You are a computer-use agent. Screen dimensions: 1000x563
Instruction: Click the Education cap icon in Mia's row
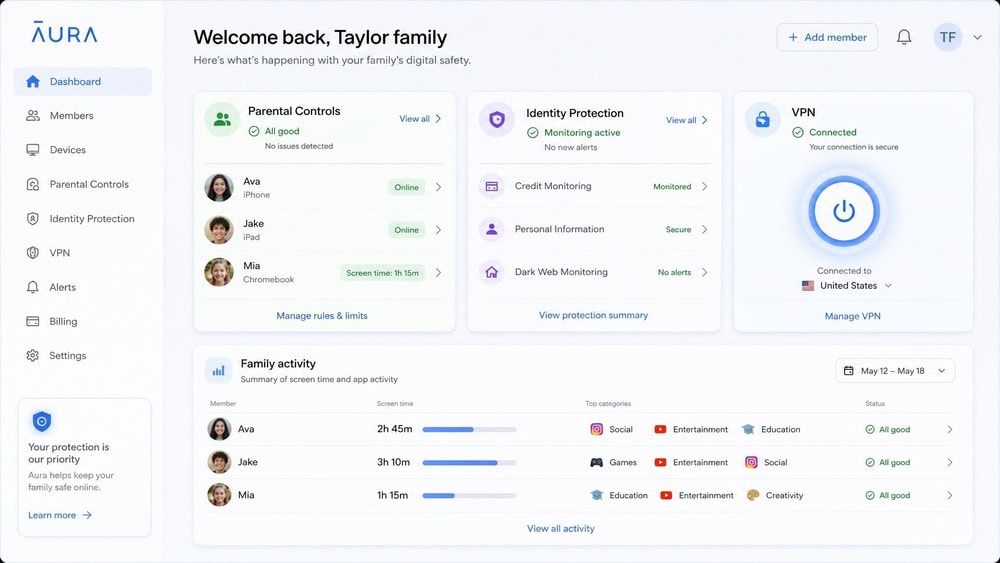click(x=596, y=495)
